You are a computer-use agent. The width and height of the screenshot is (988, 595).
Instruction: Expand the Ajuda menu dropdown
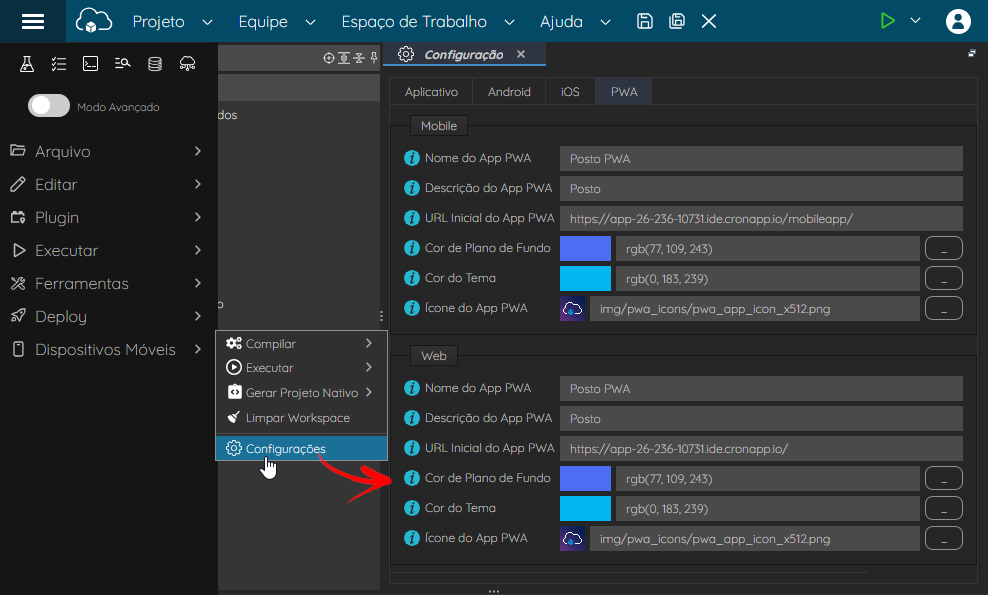pyautogui.click(x=605, y=22)
